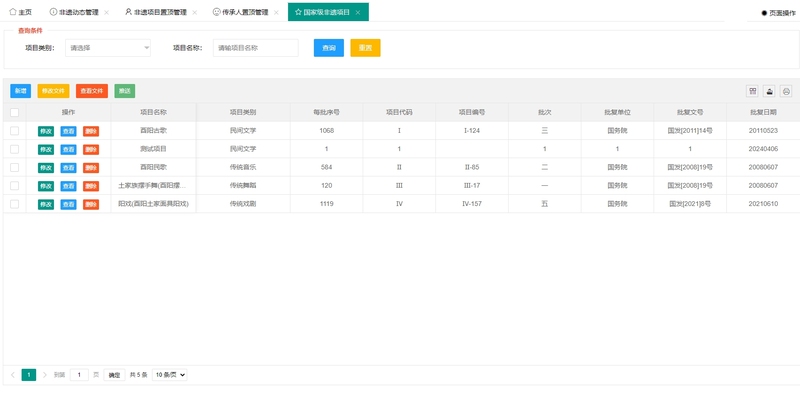Go to previous page arrow
Image resolution: width=800 pixels, height=396 pixels.
click(13, 375)
